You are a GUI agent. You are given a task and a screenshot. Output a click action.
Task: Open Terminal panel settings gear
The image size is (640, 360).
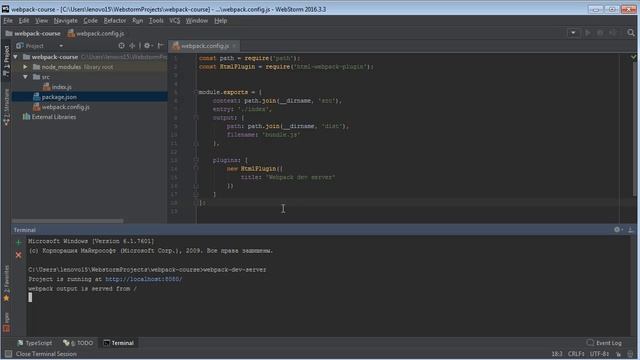pos(618,230)
